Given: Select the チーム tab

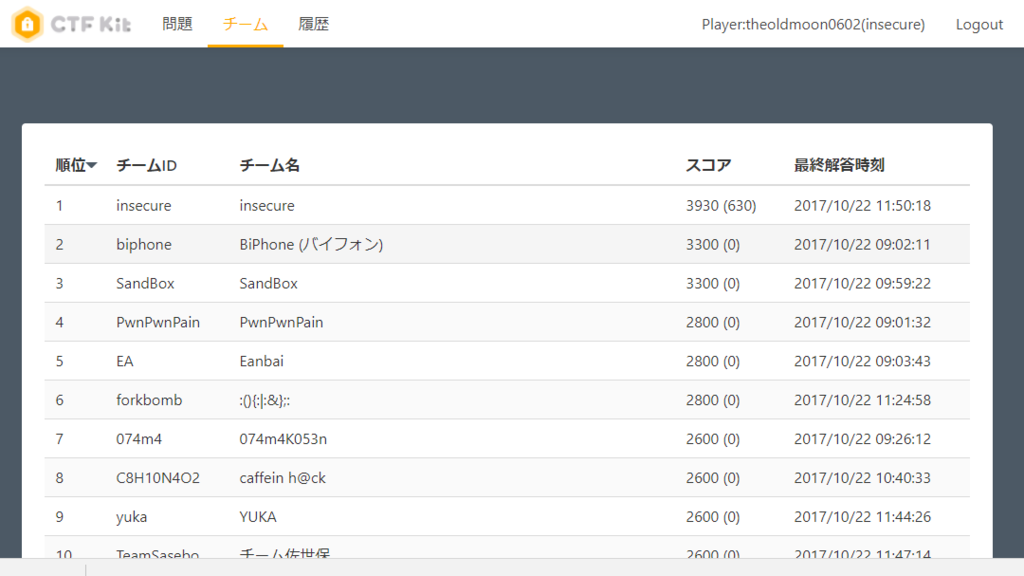Looking at the screenshot, I should pos(246,24).
